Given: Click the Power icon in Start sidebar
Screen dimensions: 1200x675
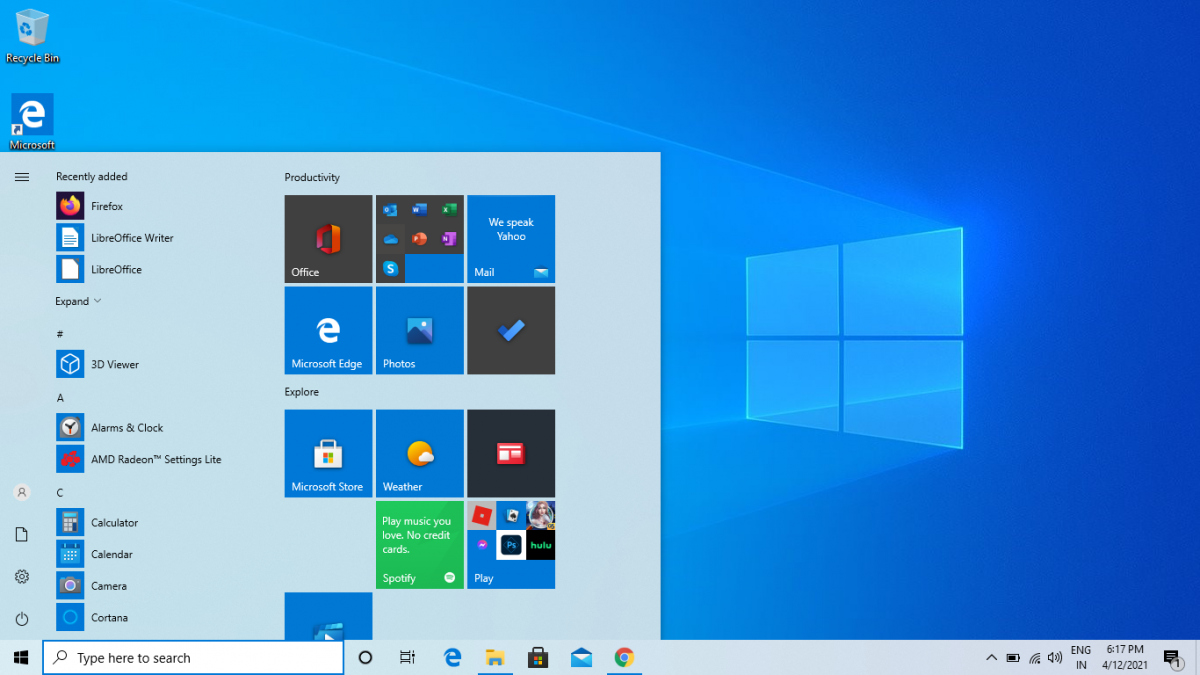Looking at the screenshot, I should click(22, 619).
